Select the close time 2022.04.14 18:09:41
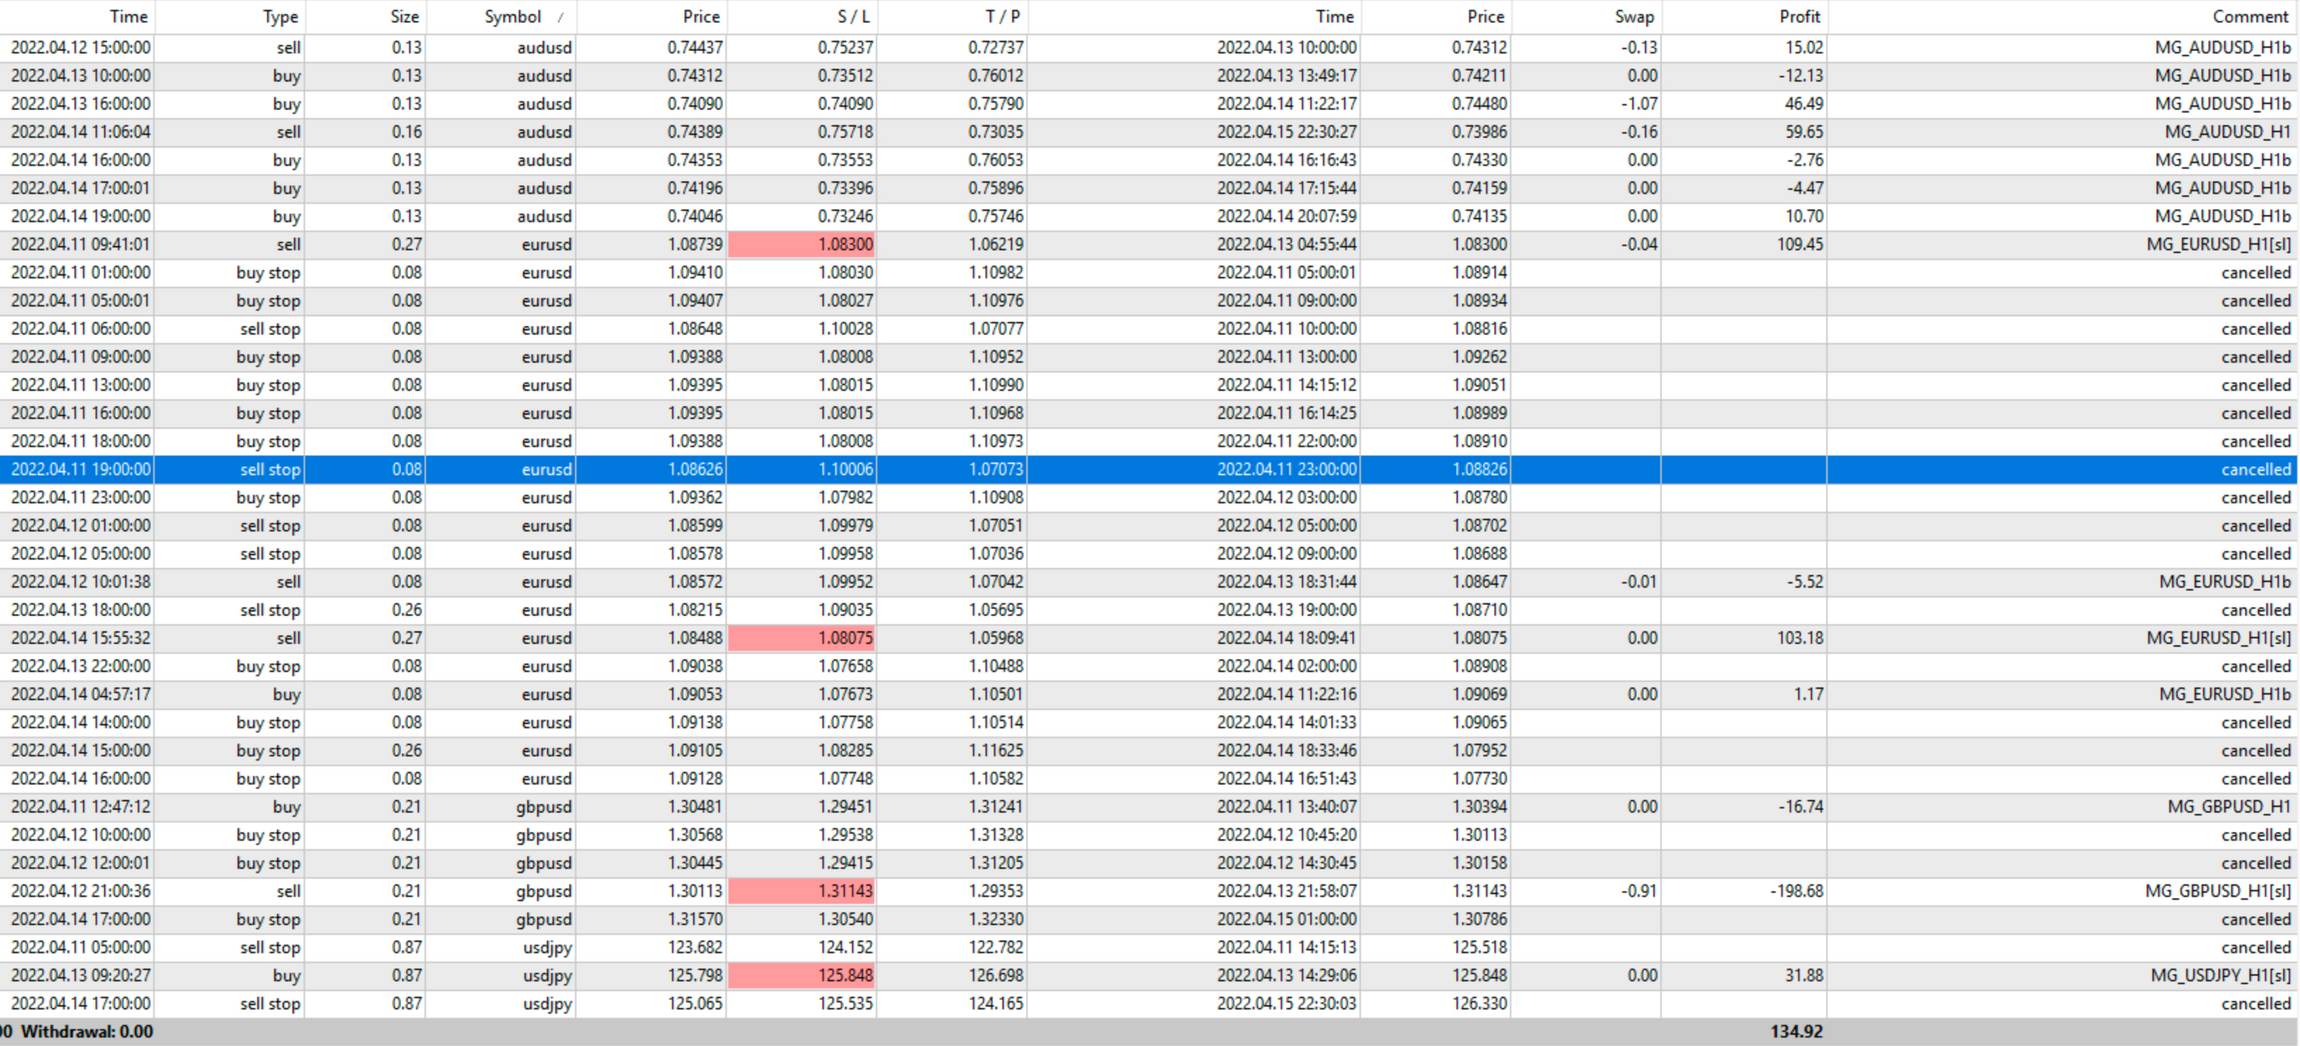 [1287, 638]
